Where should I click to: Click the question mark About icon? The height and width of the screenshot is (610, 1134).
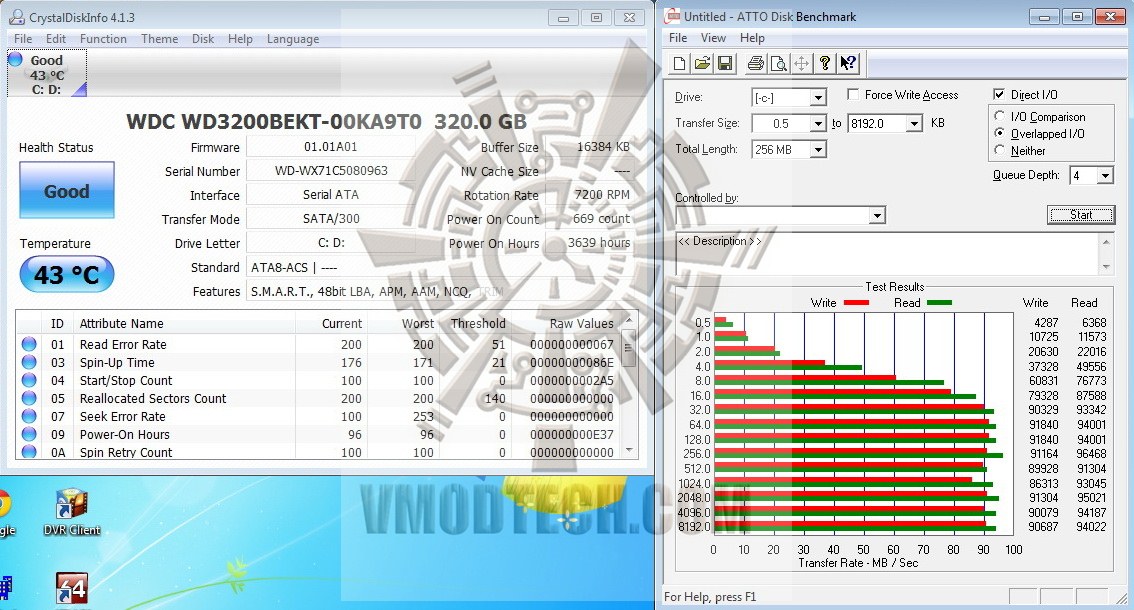click(x=824, y=64)
